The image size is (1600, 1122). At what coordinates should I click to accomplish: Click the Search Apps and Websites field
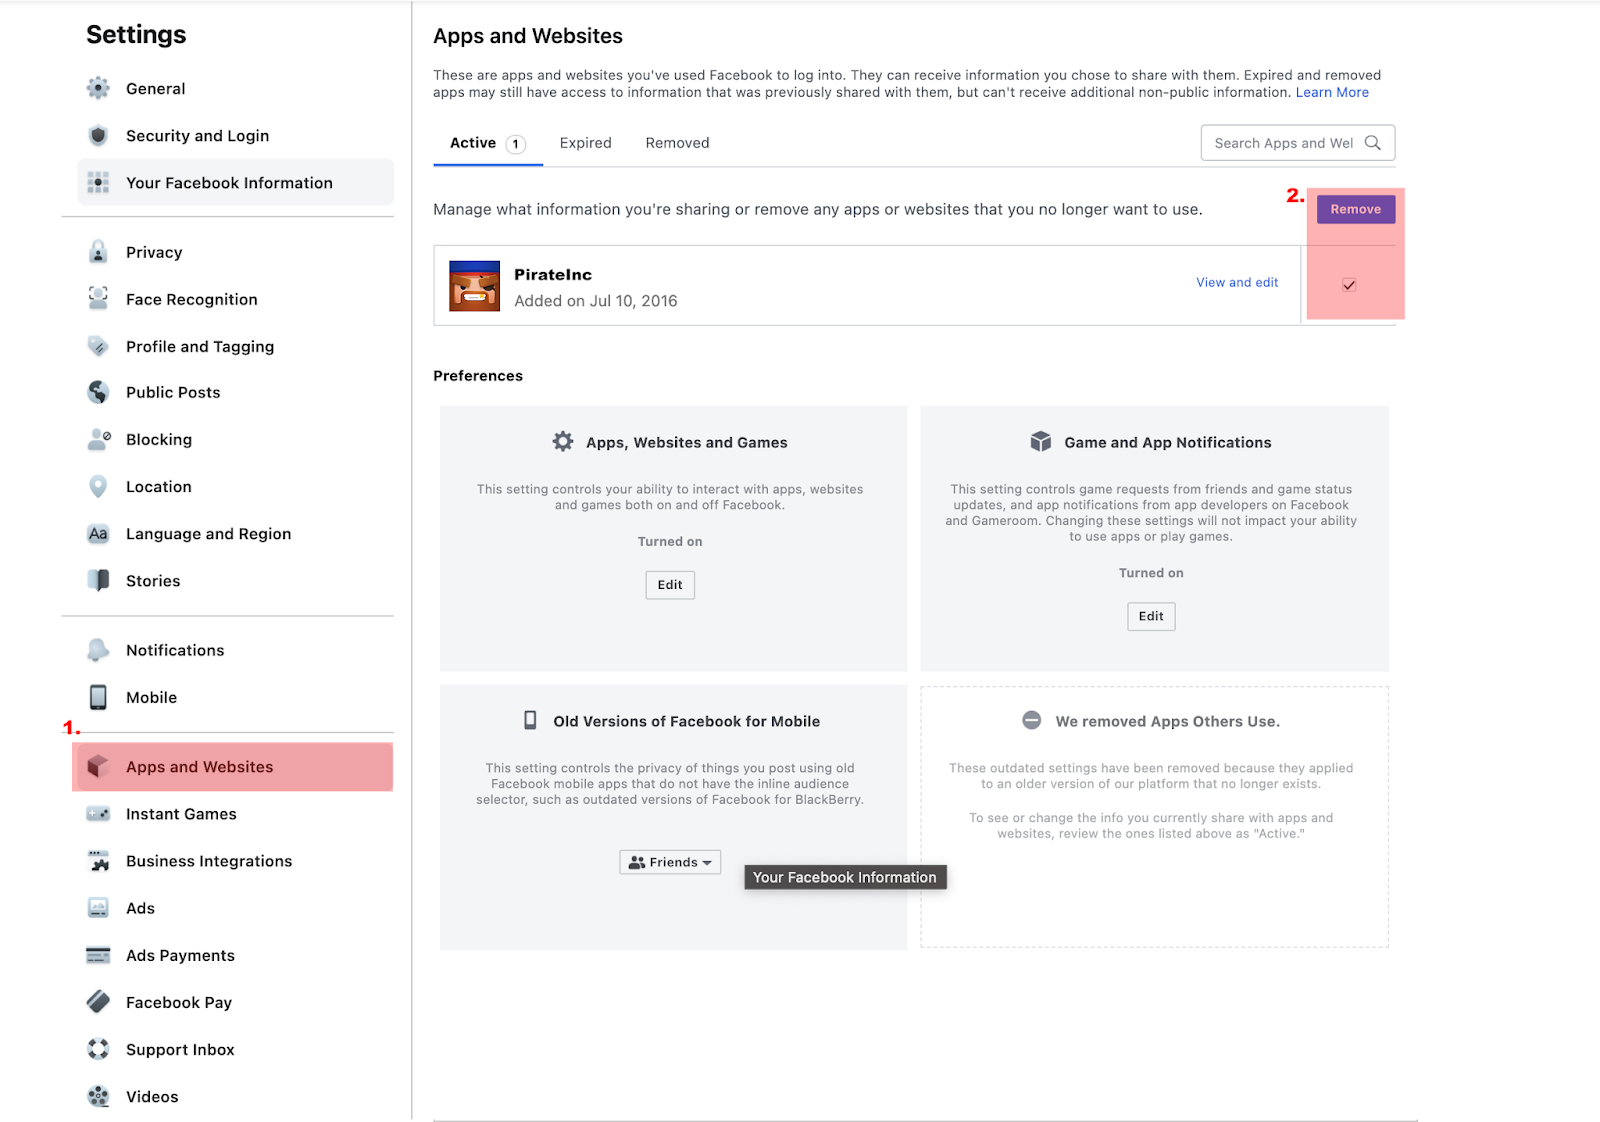(x=1298, y=143)
